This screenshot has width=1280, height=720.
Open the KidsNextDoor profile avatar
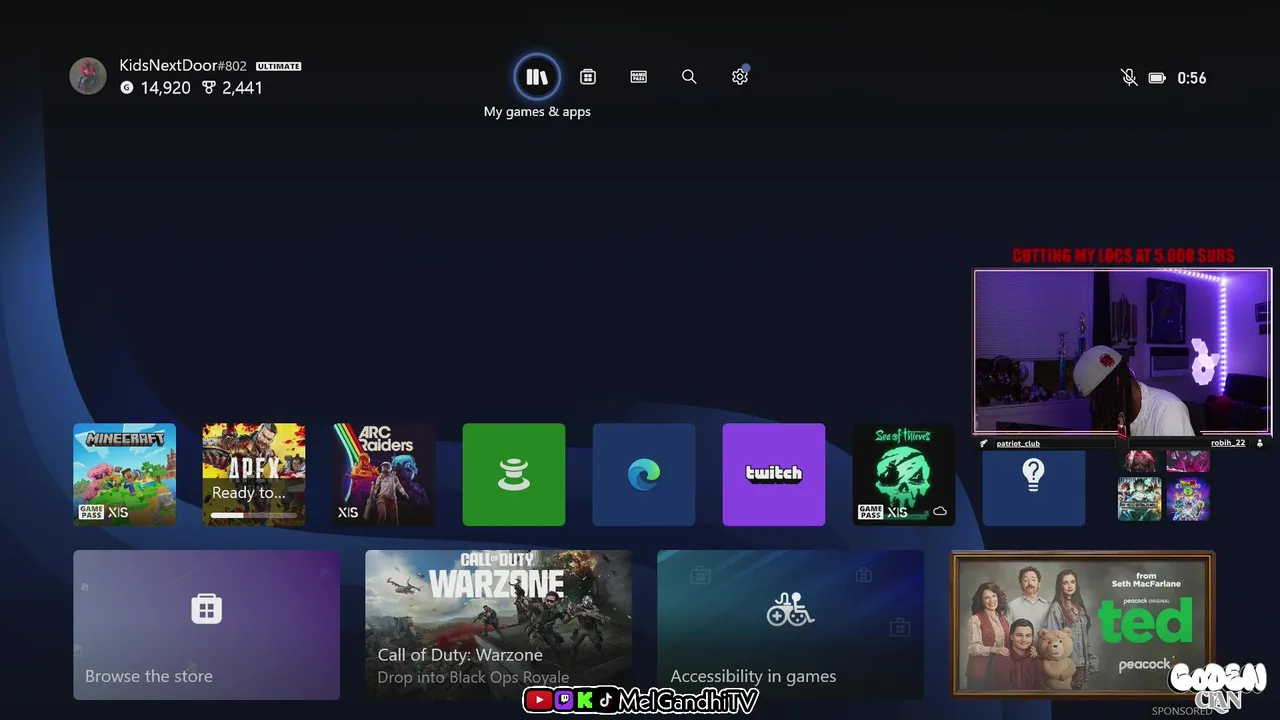pyautogui.click(x=88, y=76)
